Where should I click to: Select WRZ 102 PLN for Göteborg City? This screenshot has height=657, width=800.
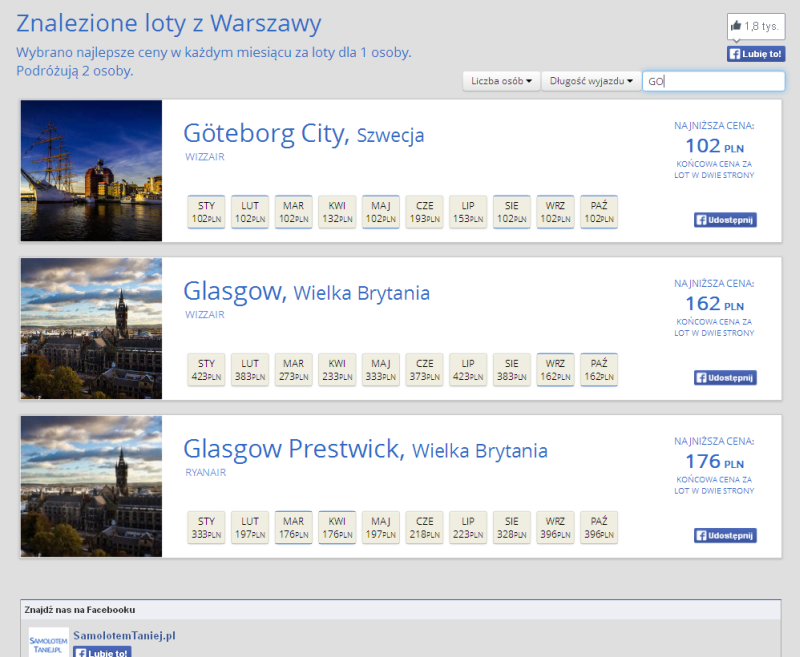(x=555, y=212)
